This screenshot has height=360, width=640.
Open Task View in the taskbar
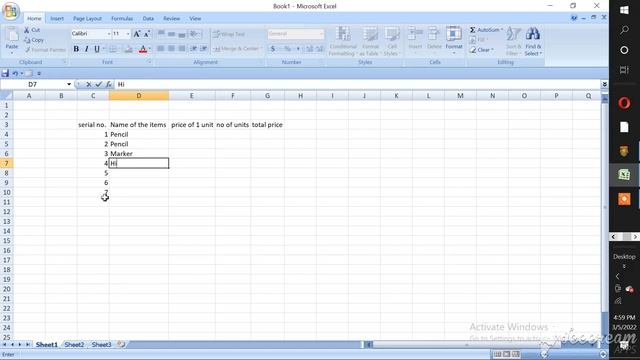tap(624, 70)
